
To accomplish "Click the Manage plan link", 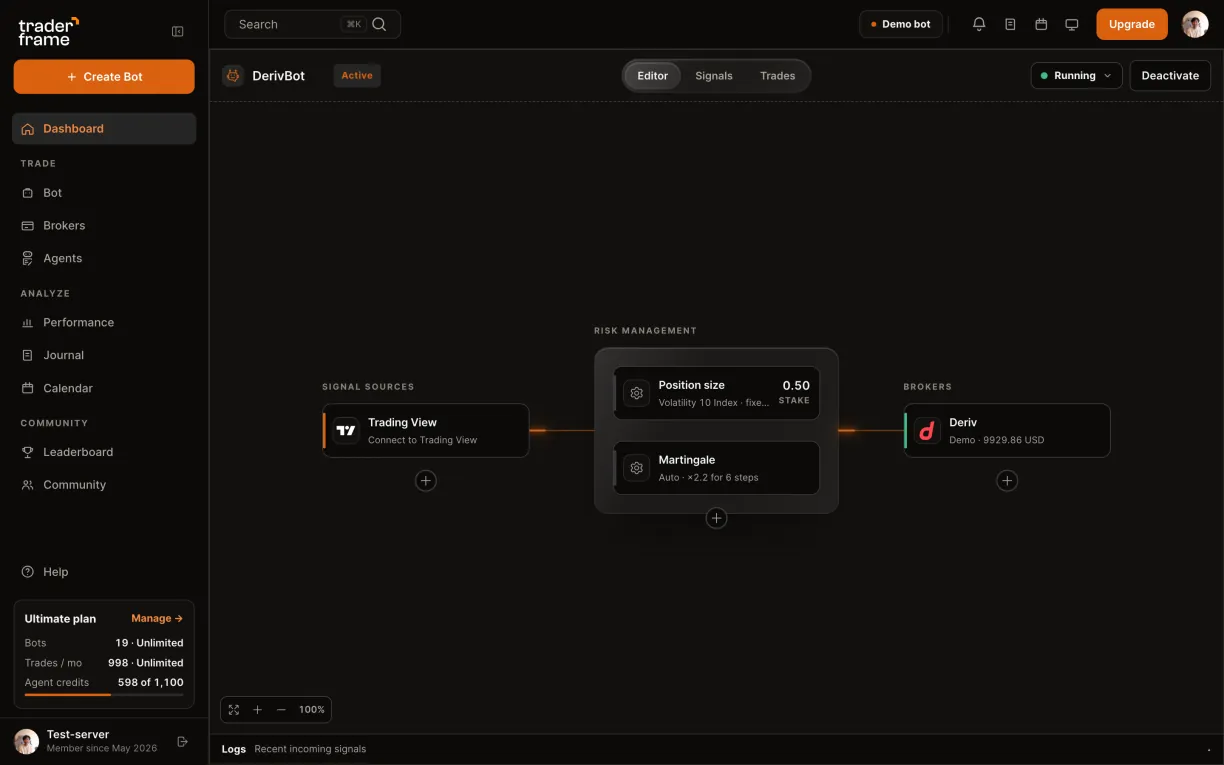I will (157, 618).
